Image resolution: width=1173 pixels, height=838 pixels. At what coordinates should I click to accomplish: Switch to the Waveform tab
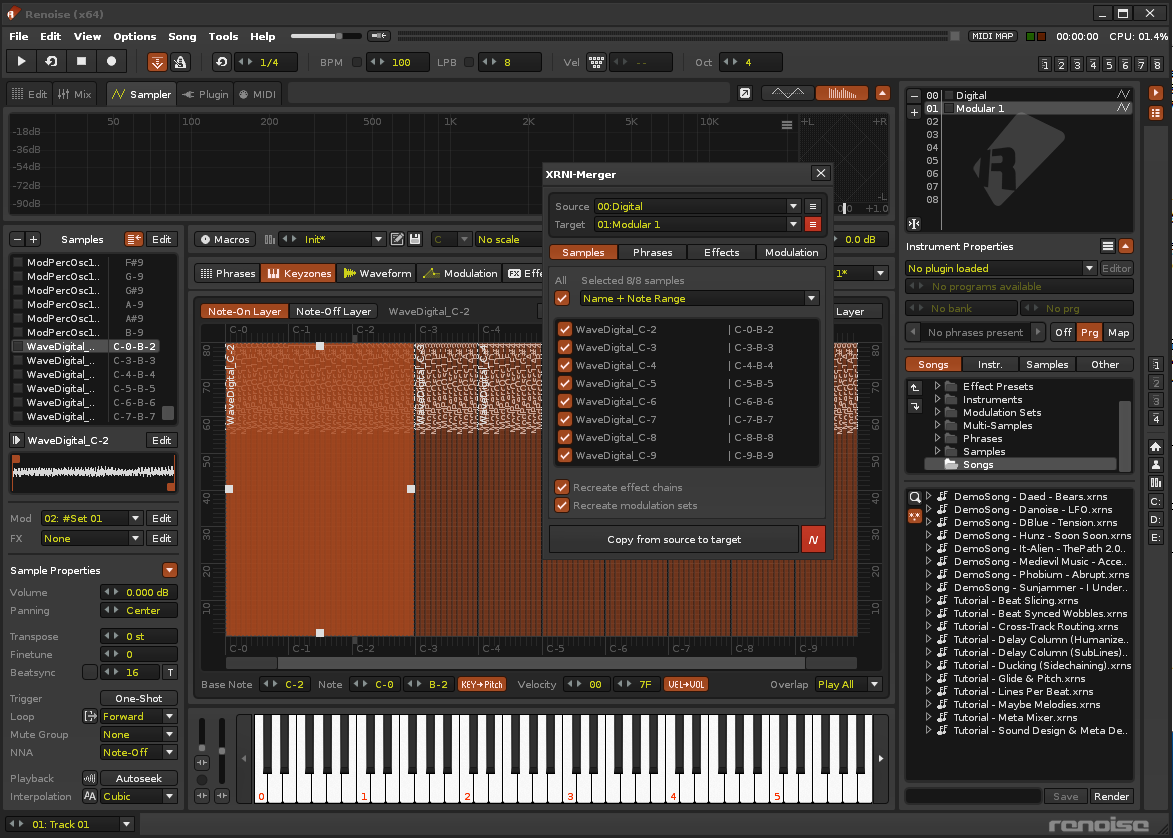378,273
